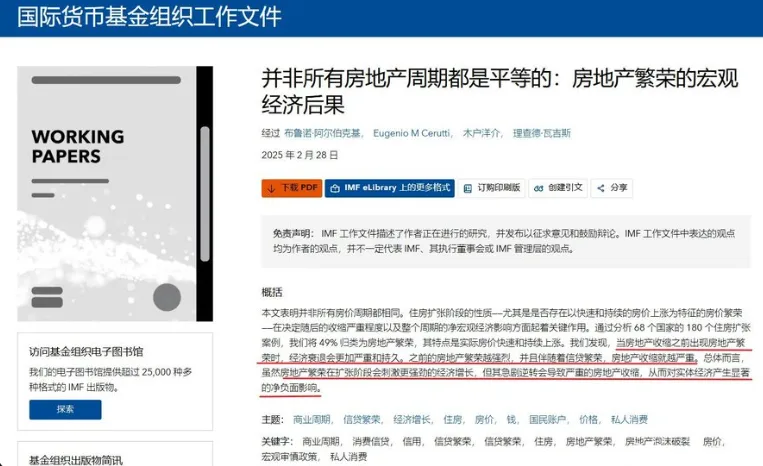The width and height of the screenshot is (763, 466).
Task: Click the download arrow icon on 下载 PDF
Action: click(x=272, y=188)
